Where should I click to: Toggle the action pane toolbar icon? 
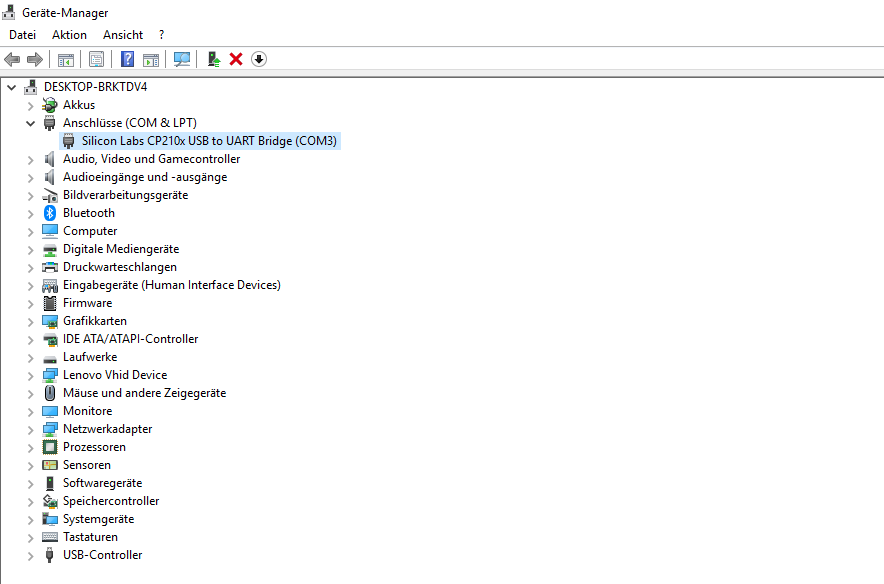[151, 59]
